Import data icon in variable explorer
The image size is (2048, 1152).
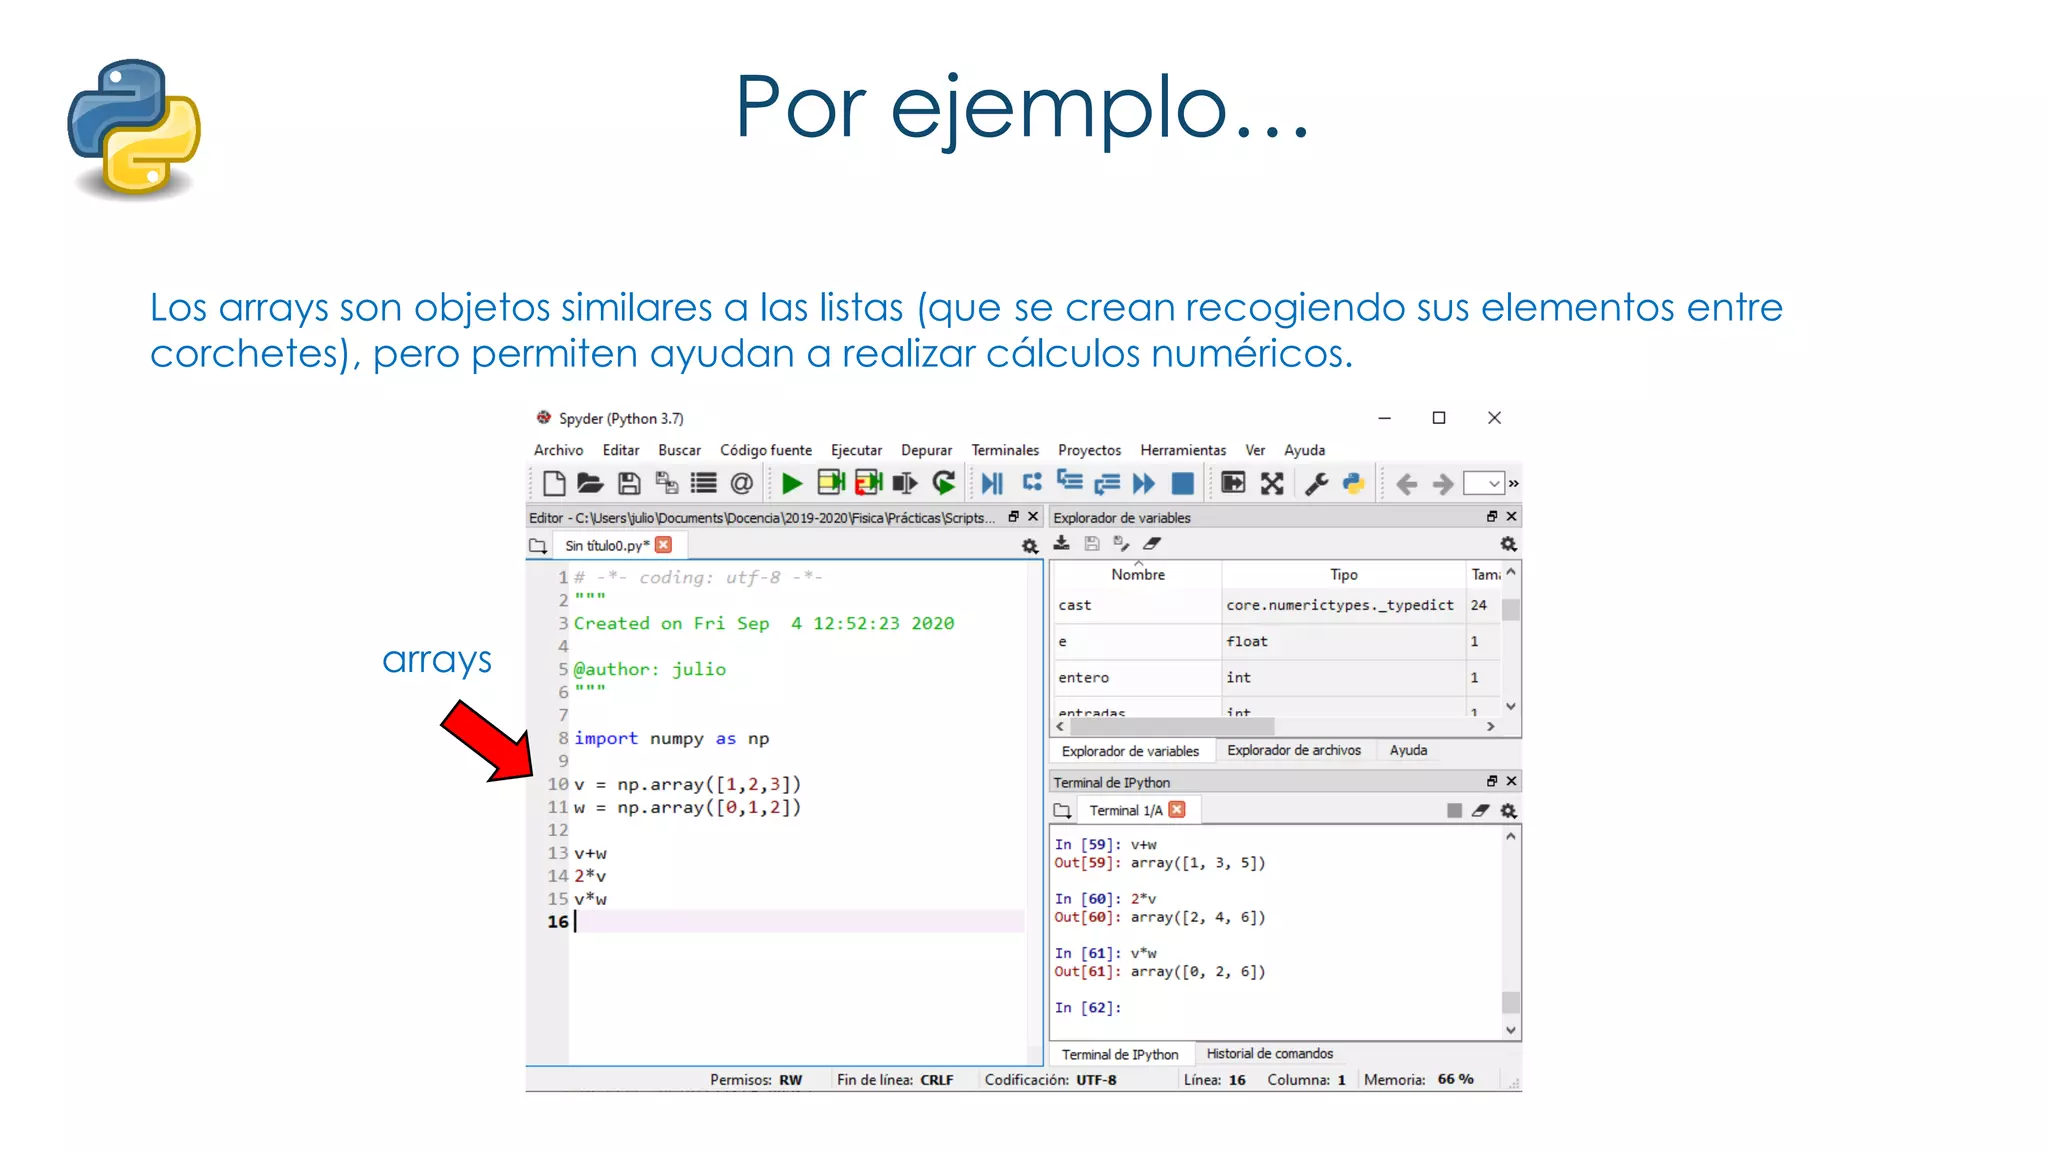pyautogui.click(x=1062, y=543)
